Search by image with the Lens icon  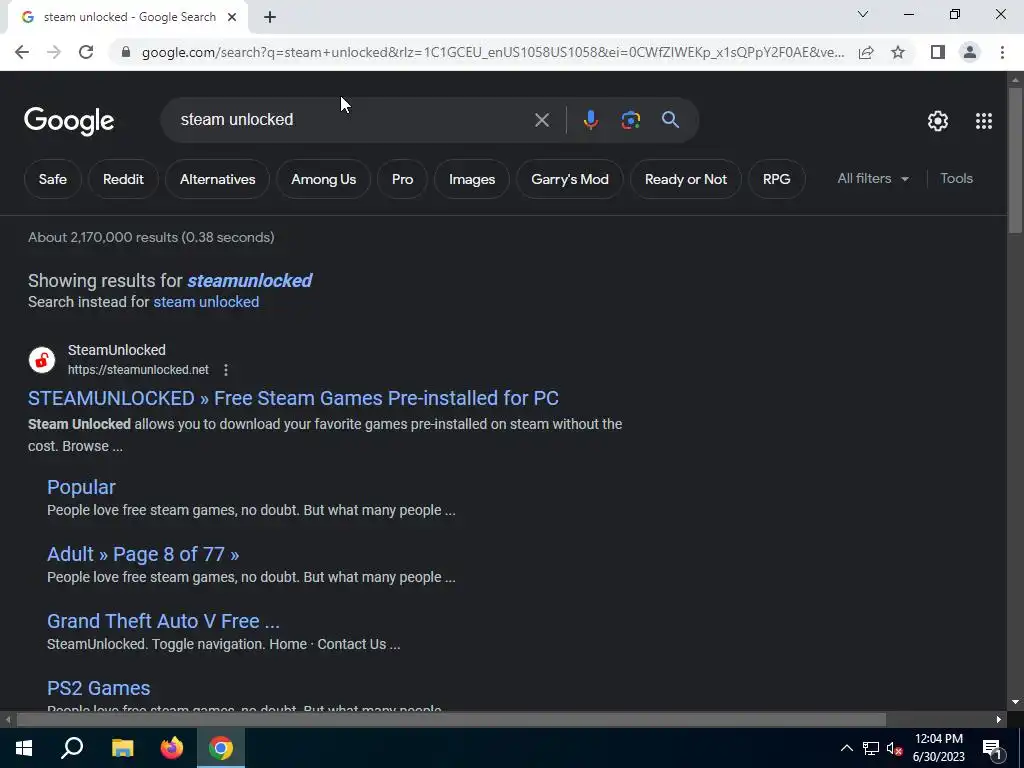click(x=630, y=120)
